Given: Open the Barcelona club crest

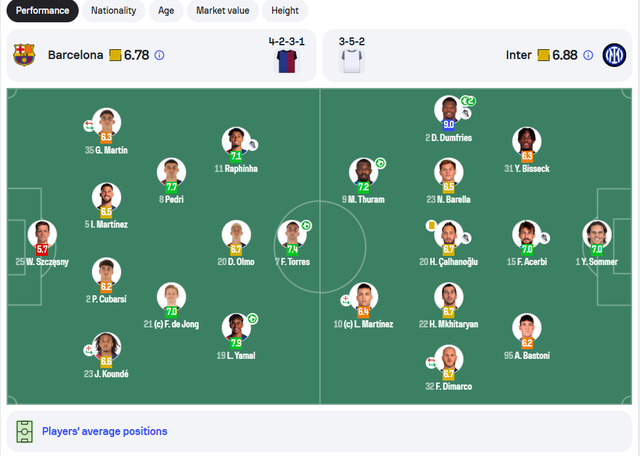Looking at the screenshot, I should pyautogui.click(x=24, y=55).
